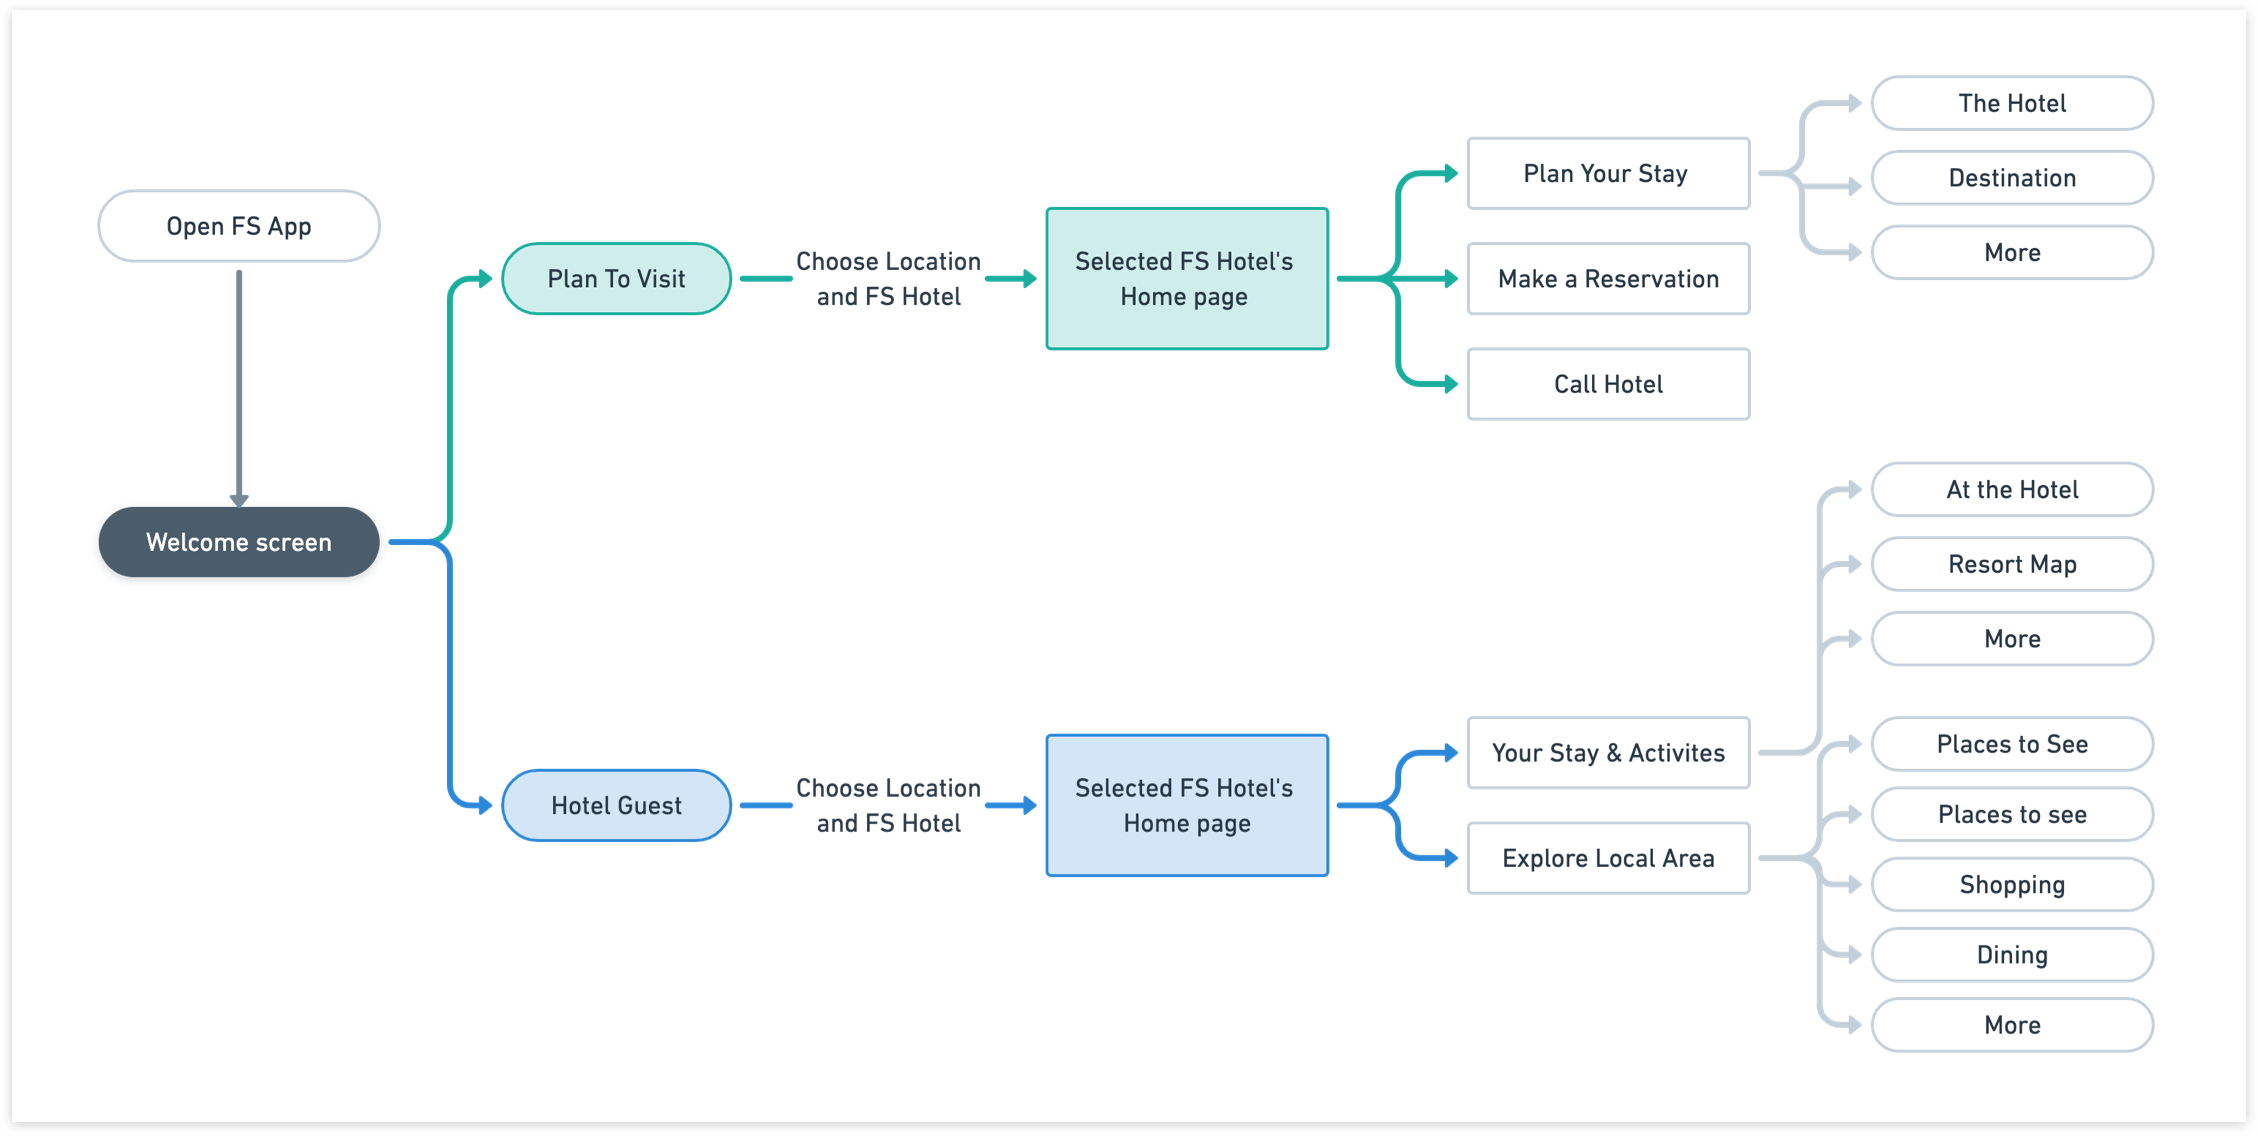
Task: Click the green Plan To Visit pill
Action: 616,279
